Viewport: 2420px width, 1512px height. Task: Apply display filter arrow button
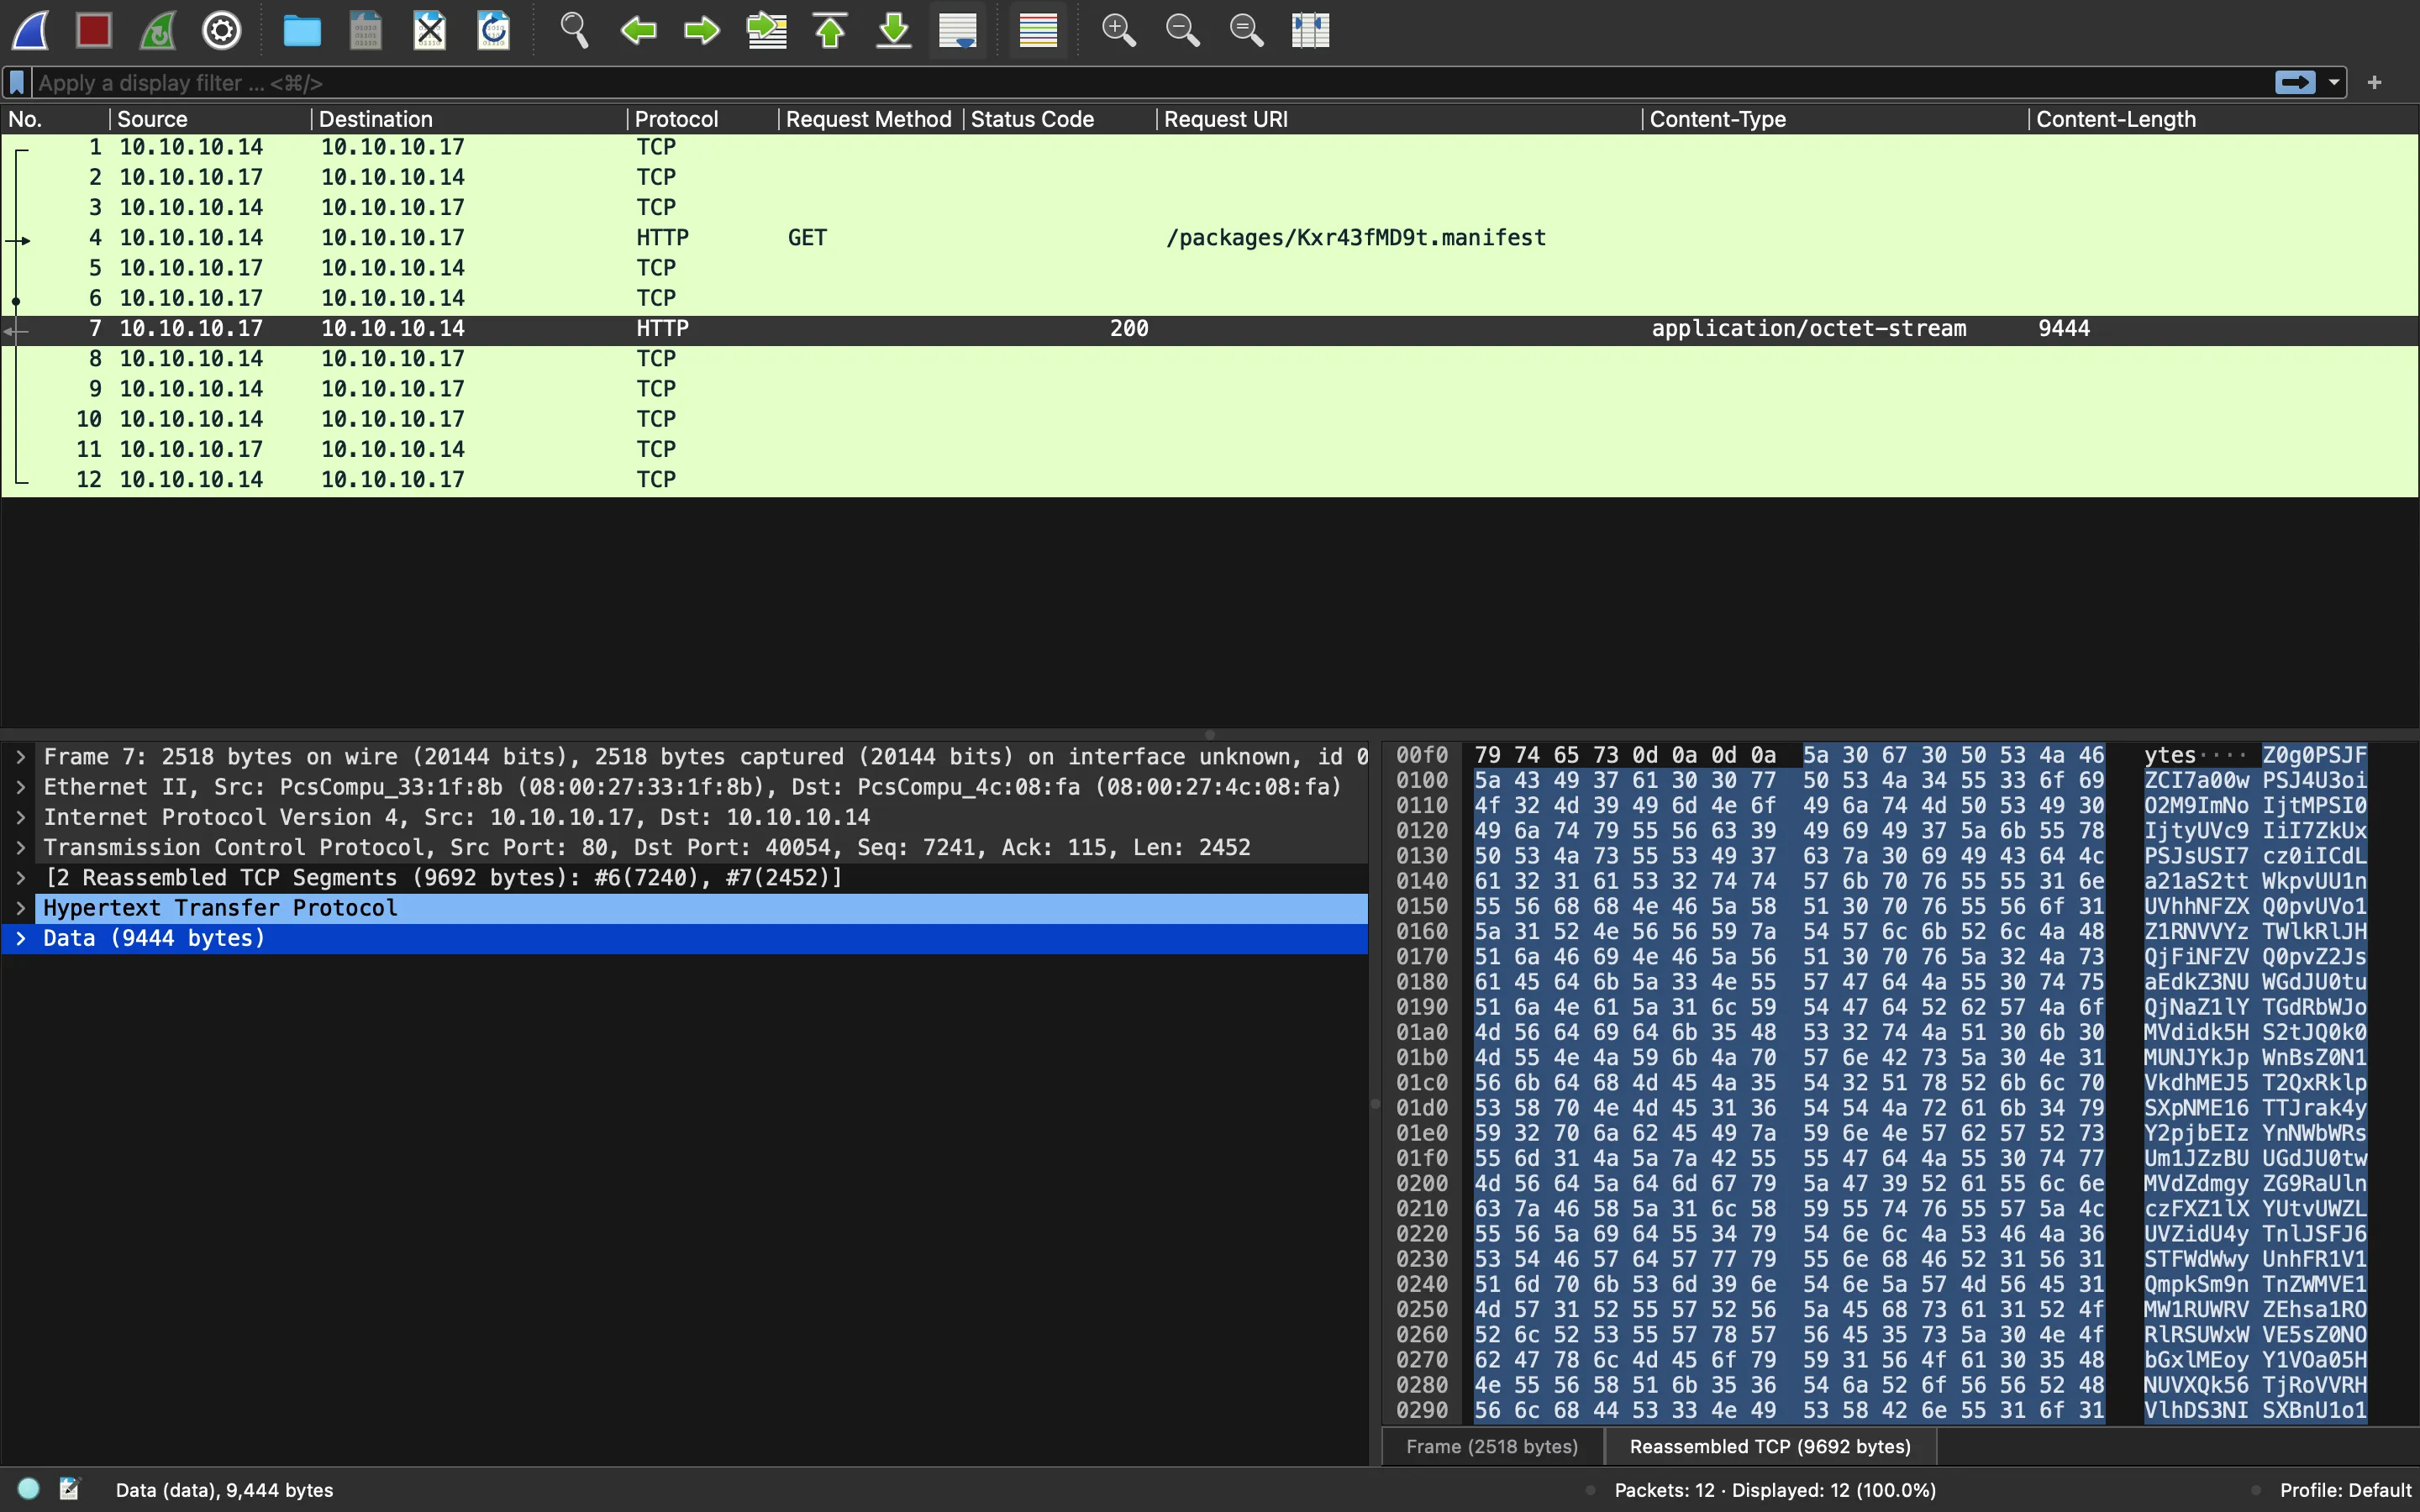coord(2295,83)
